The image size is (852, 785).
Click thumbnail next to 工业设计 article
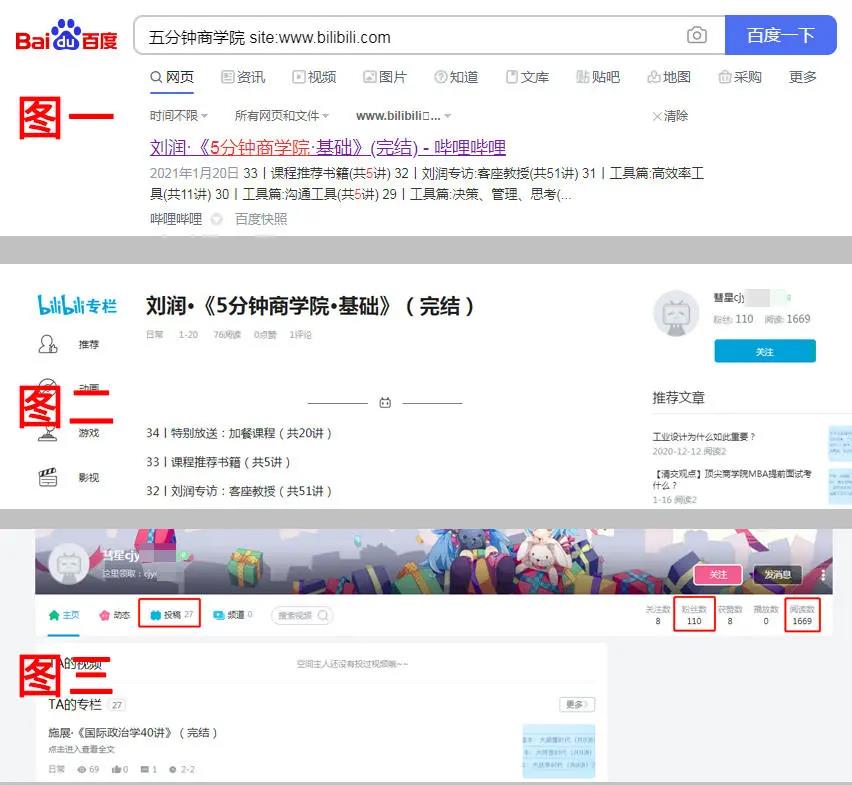tap(840, 443)
